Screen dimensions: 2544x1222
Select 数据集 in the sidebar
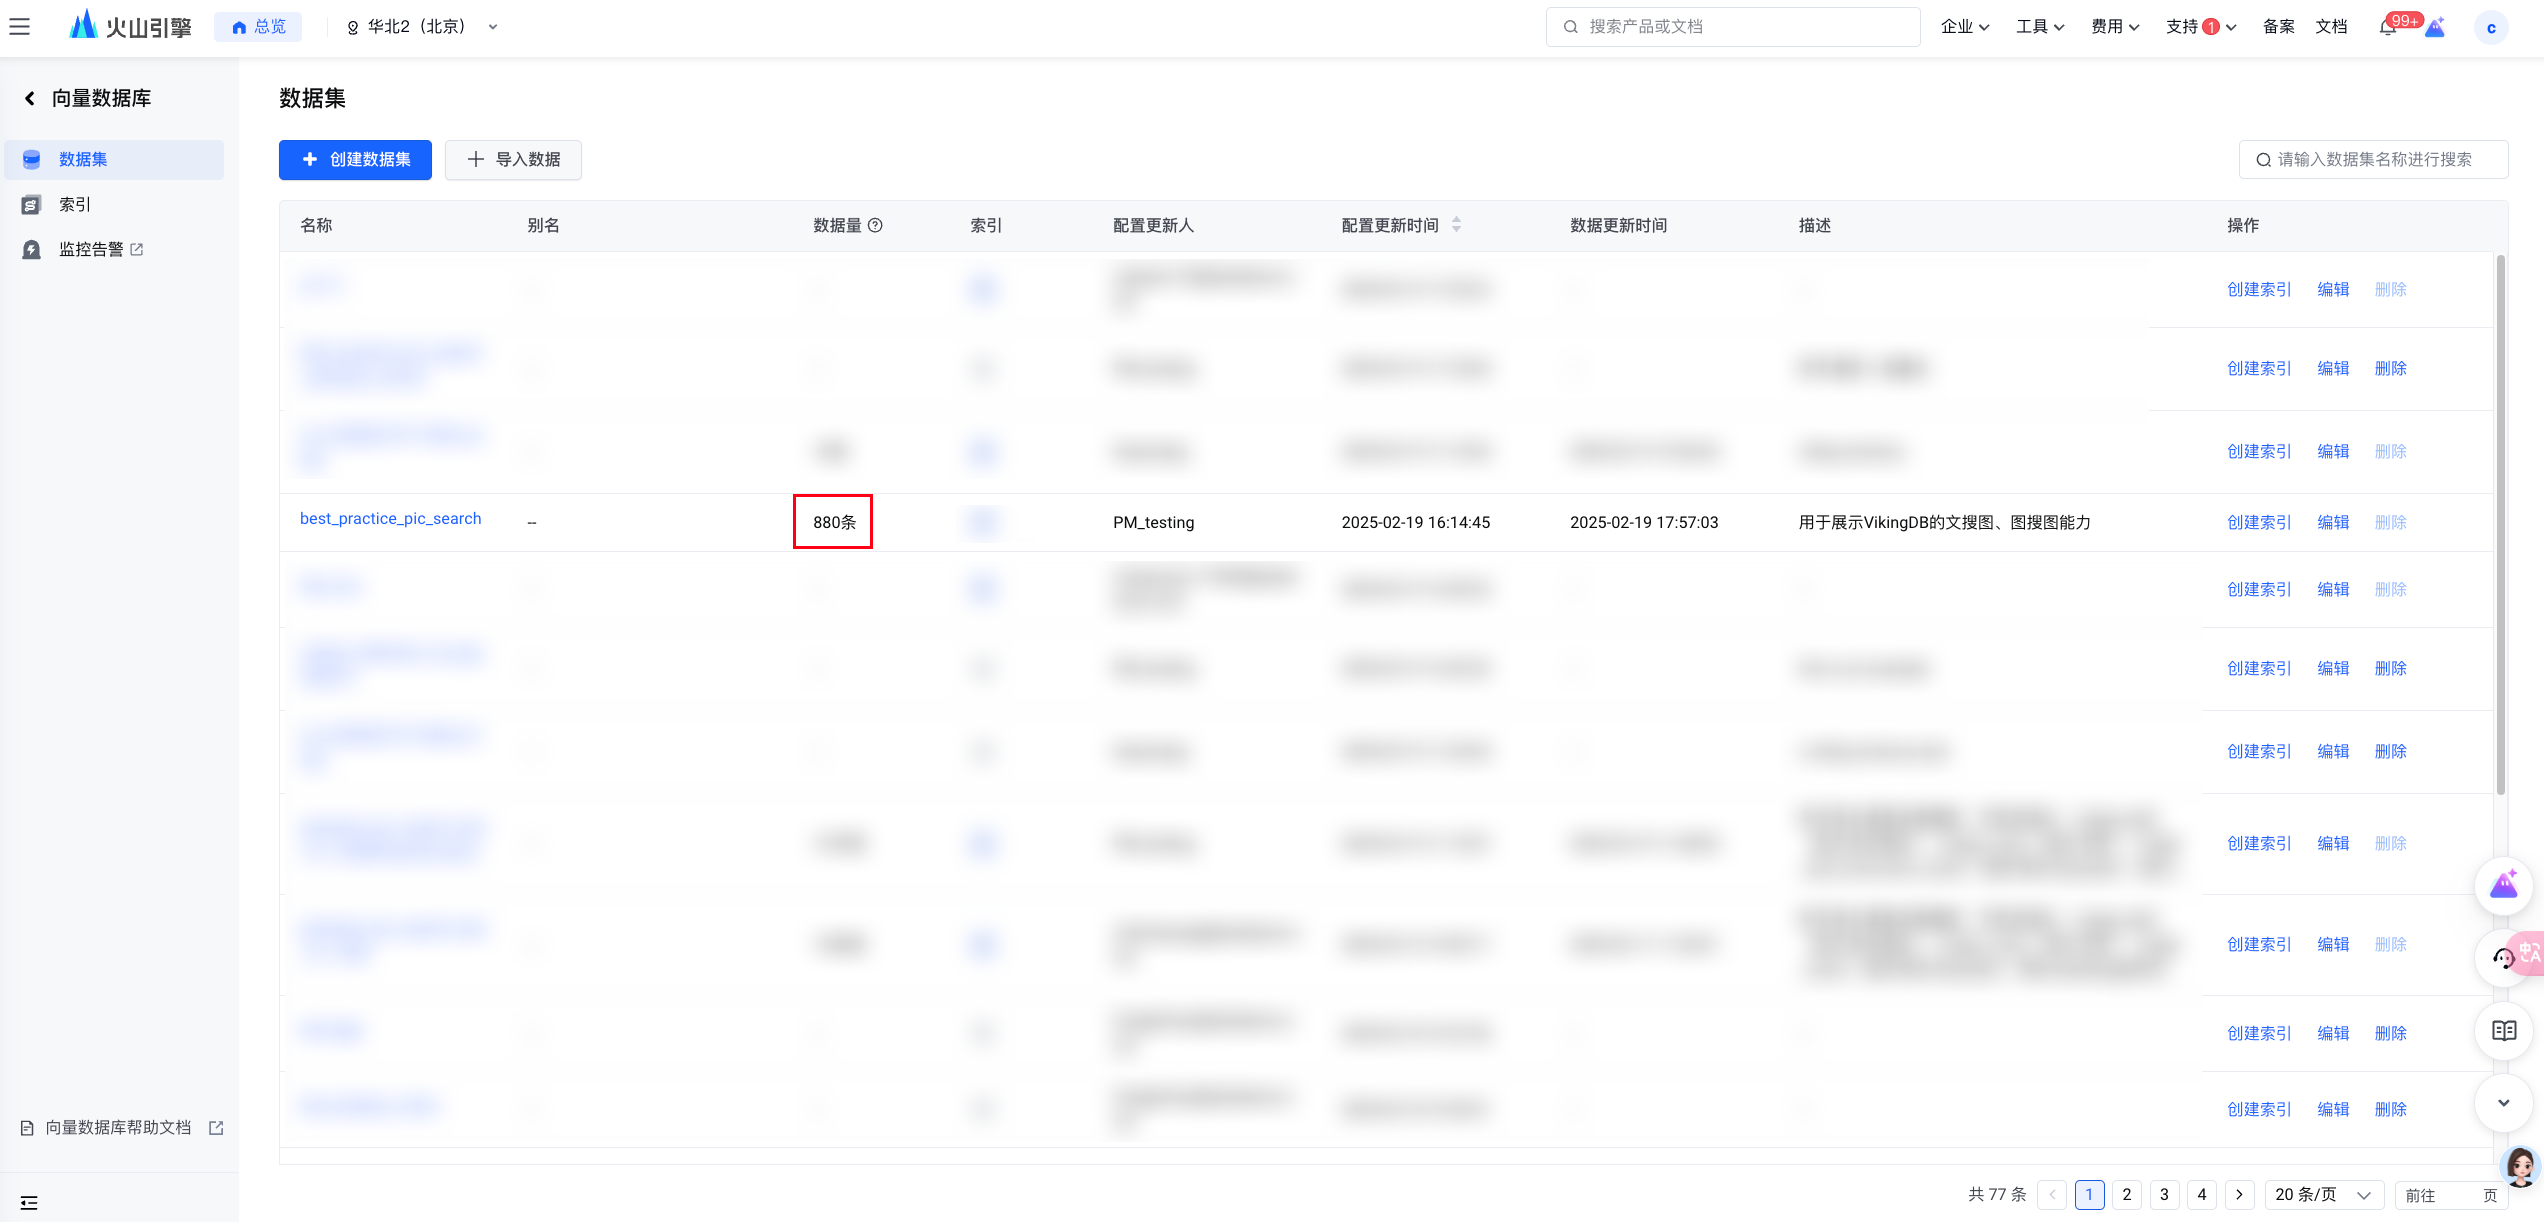[x=114, y=160]
